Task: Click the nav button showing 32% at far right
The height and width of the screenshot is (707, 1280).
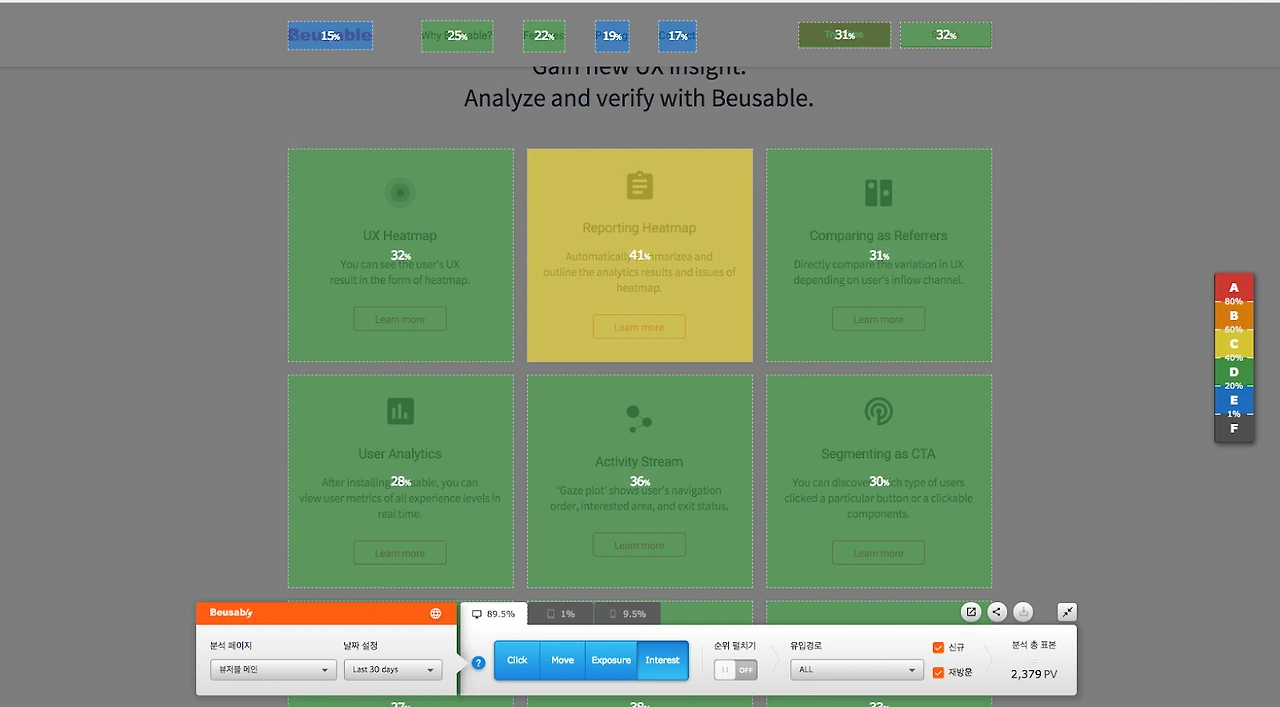Action: point(946,35)
